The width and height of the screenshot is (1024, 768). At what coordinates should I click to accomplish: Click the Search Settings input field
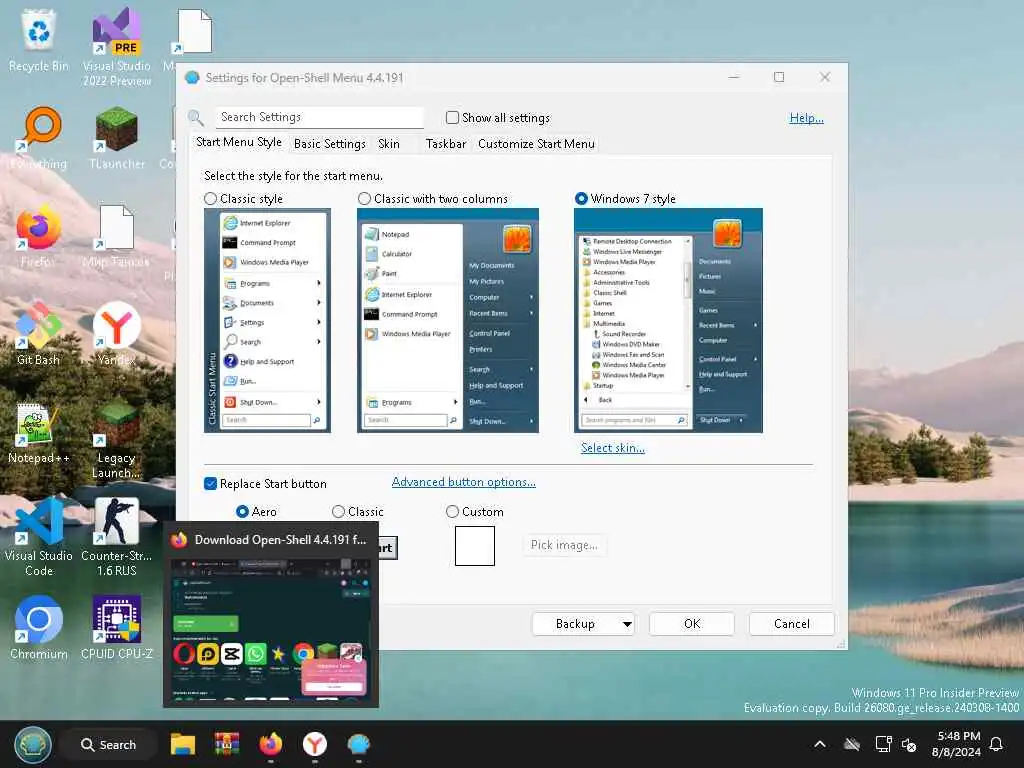(x=319, y=118)
